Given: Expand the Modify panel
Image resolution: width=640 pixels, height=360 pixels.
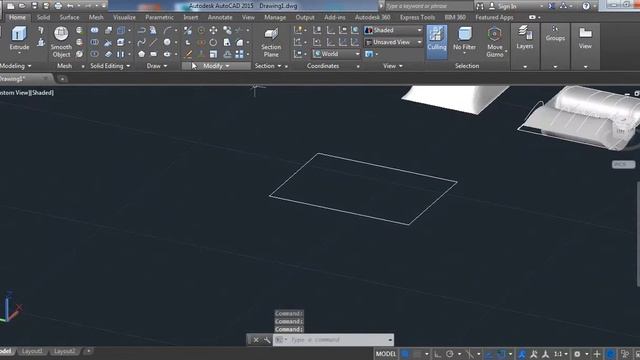Looking at the screenshot, I should click(x=216, y=66).
